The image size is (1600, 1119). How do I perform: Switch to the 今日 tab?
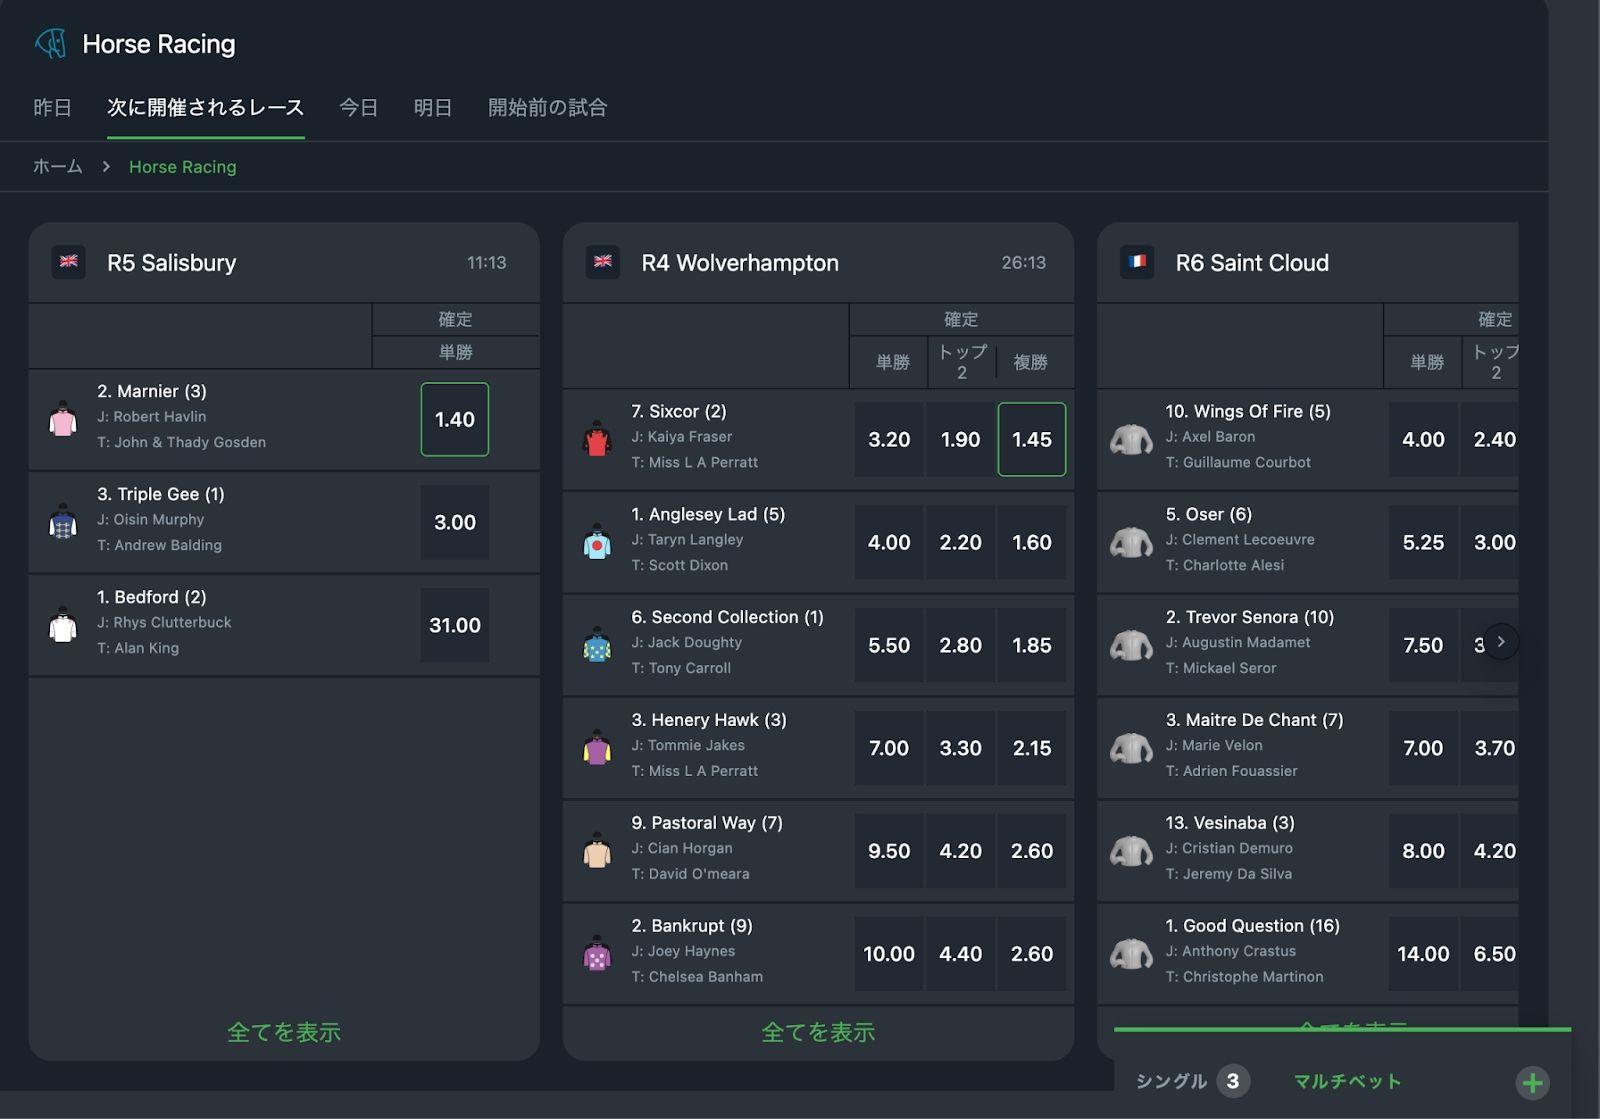(359, 107)
